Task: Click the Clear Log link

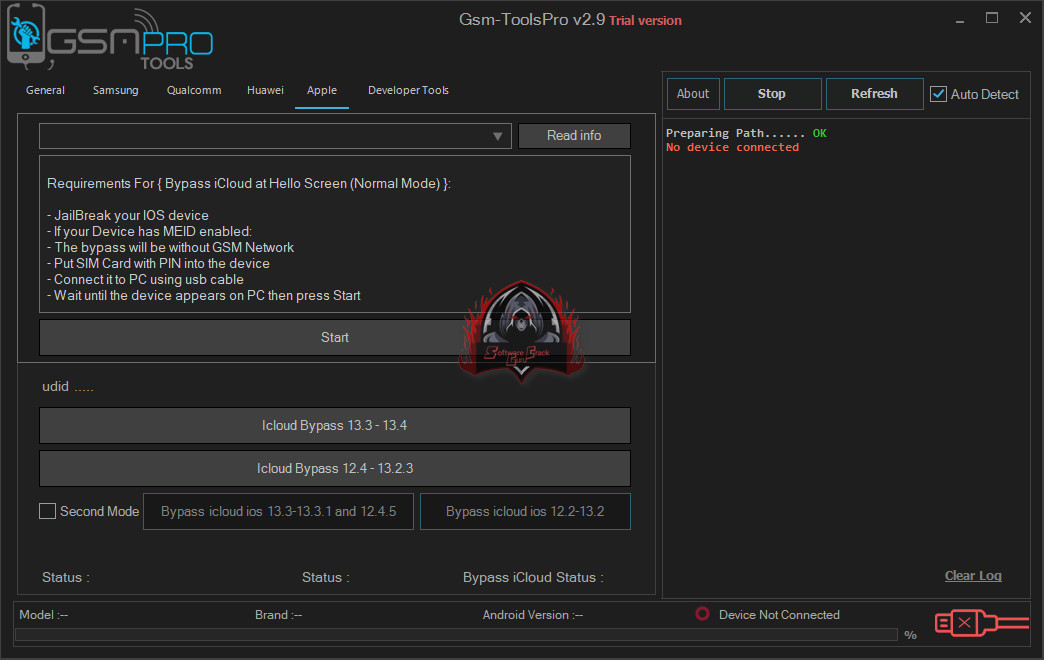Action: [x=973, y=575]
